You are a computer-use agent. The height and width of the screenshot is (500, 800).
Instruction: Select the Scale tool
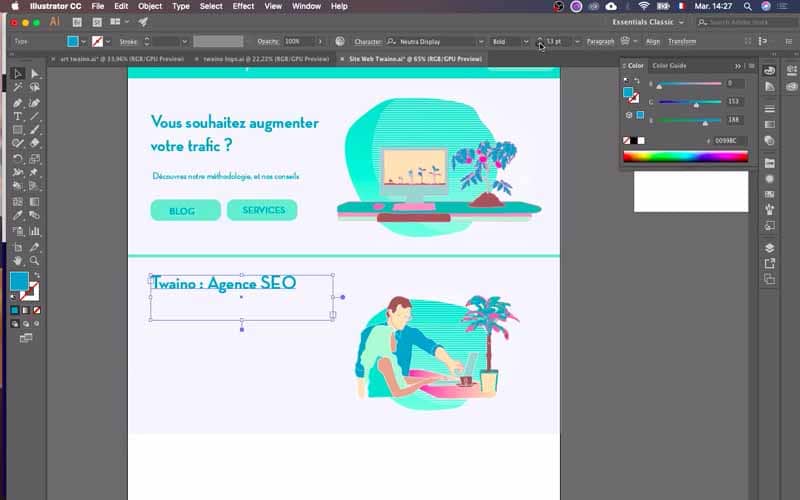[x=34, y=159]
